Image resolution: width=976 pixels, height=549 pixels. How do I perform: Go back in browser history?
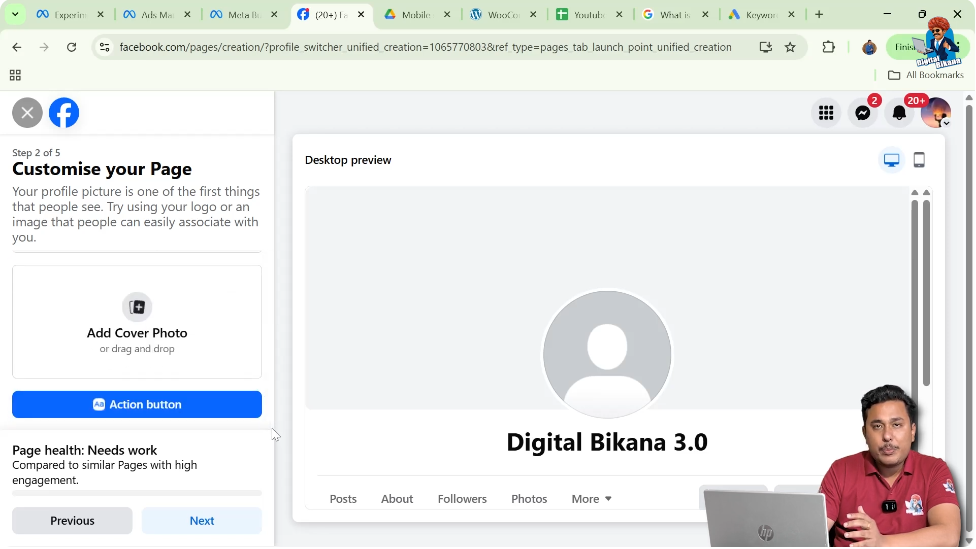click(x=17, y=47)
